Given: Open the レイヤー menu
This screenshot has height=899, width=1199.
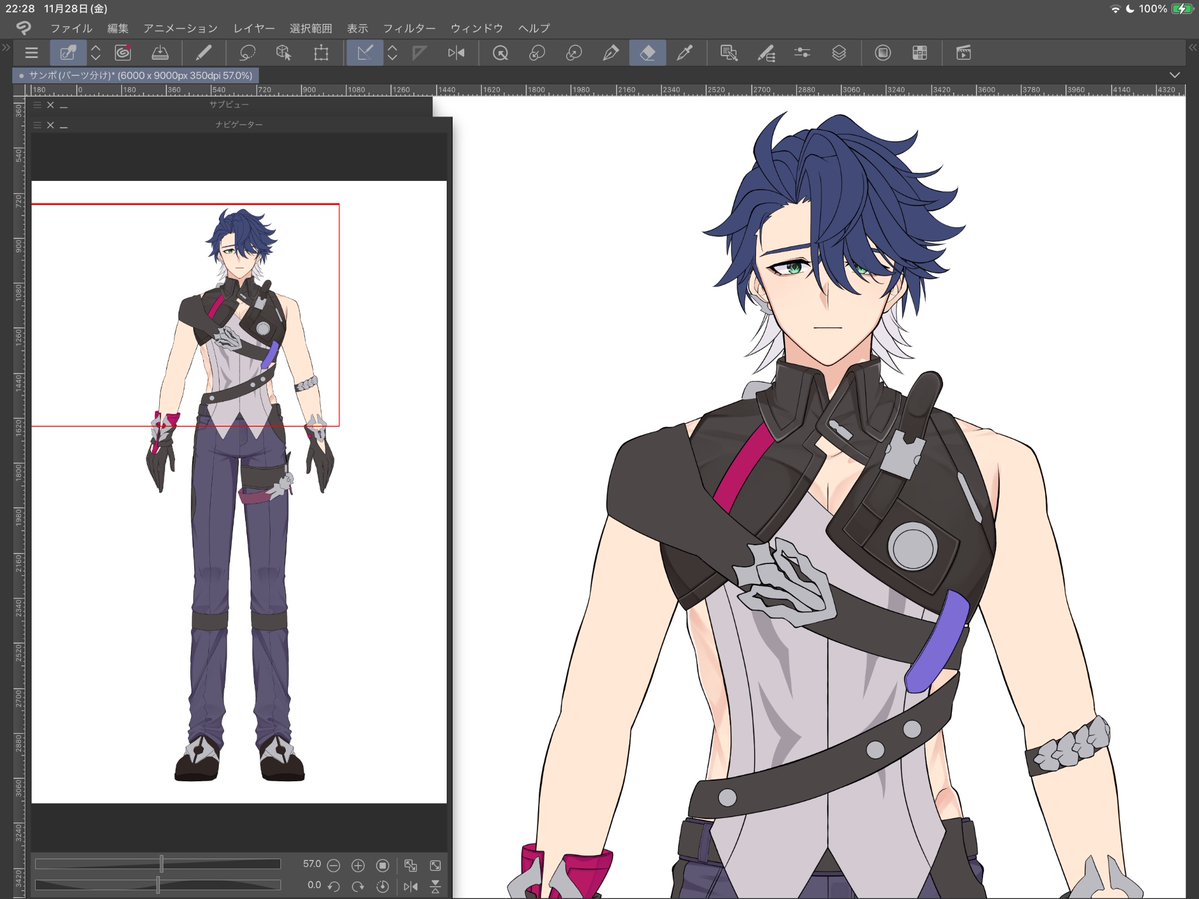Looking at the screenshot, I should (254, 28).
